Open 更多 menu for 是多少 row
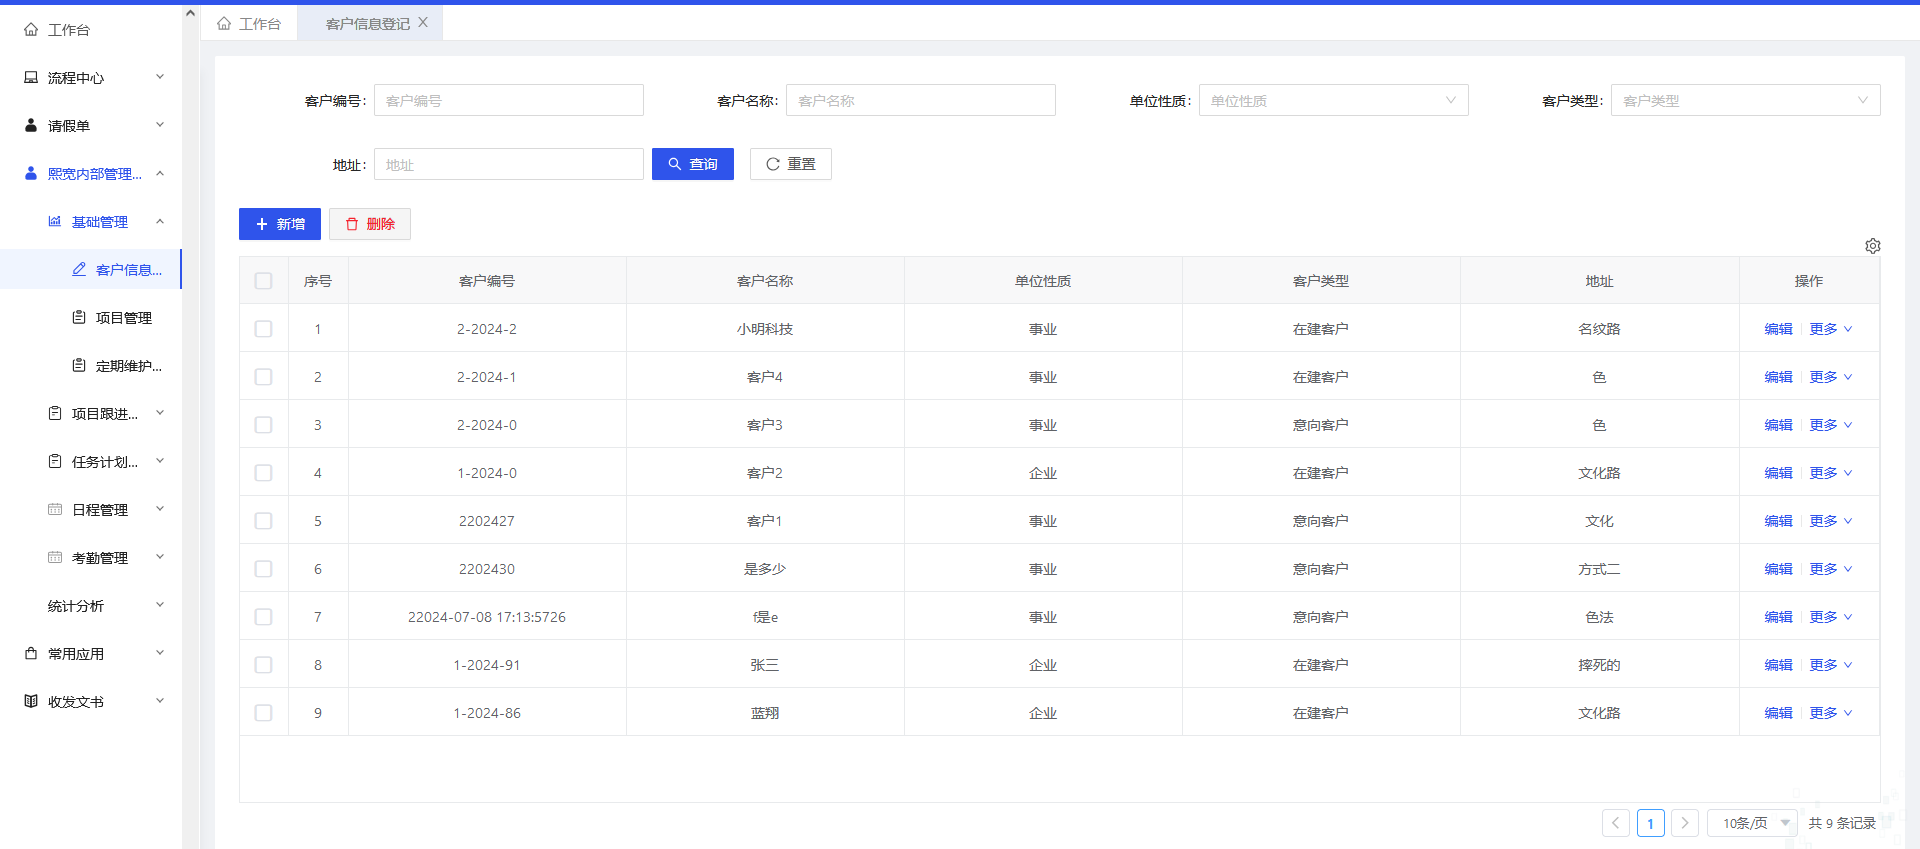The image size is (1920, 849). coord(1831,569)
